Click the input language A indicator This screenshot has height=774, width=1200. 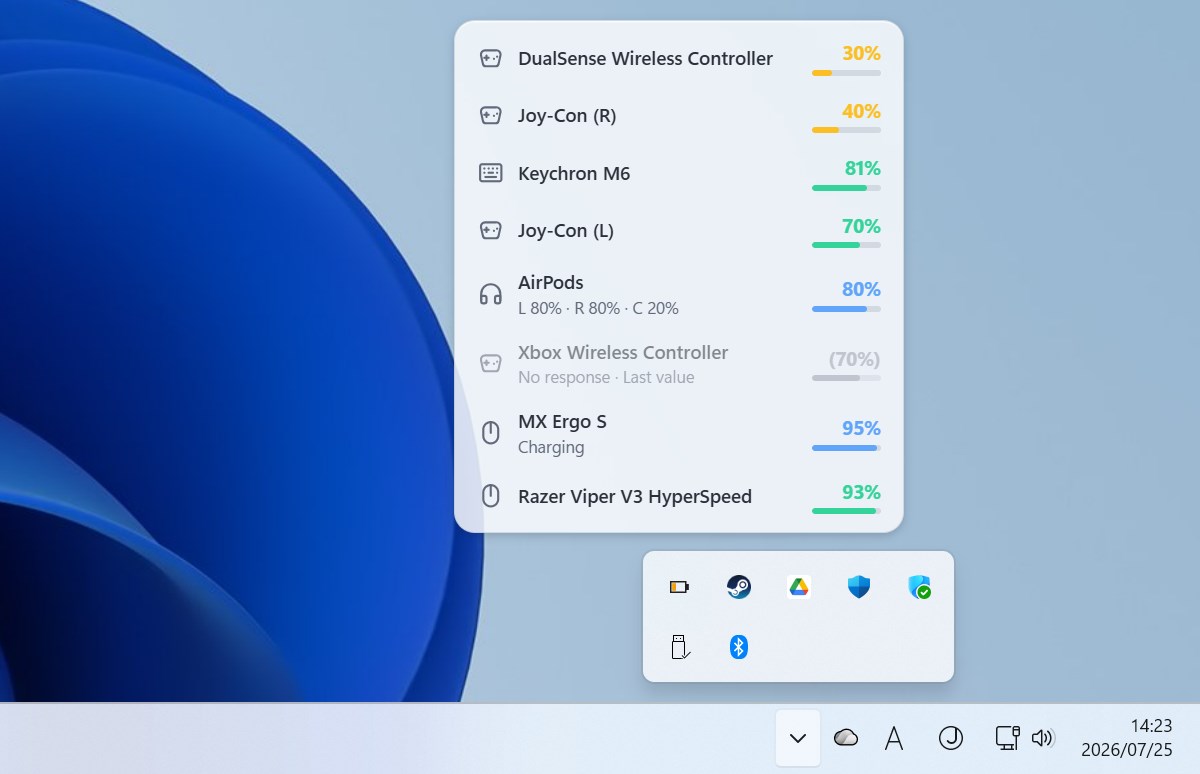click(894, 738)
